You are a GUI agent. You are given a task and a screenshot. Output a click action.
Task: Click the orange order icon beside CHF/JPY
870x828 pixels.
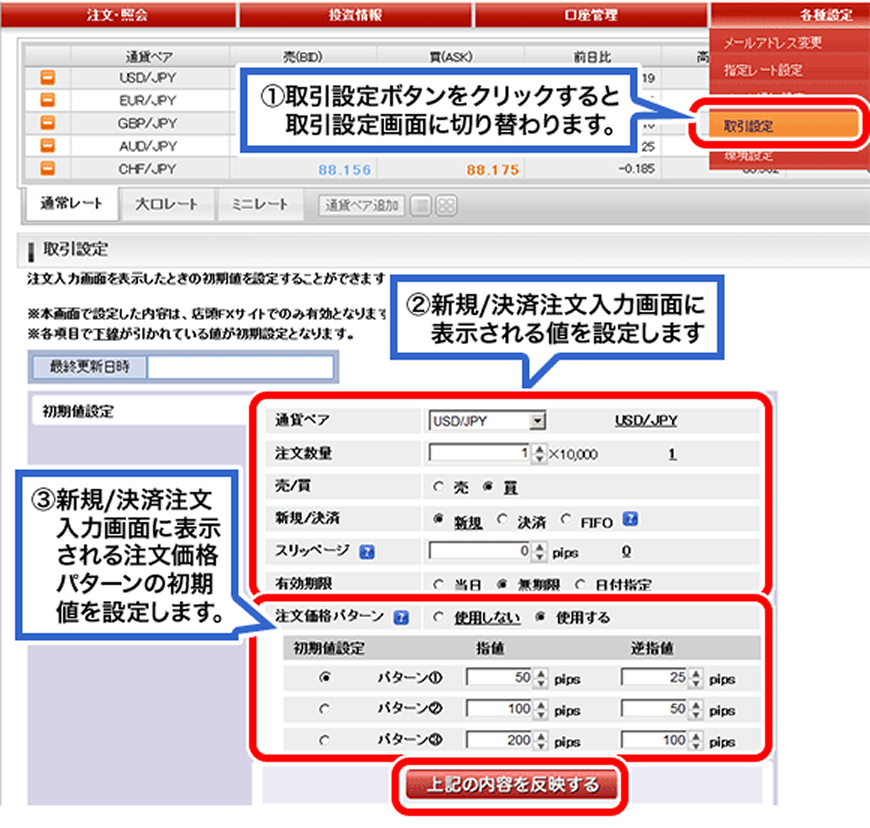47,167
